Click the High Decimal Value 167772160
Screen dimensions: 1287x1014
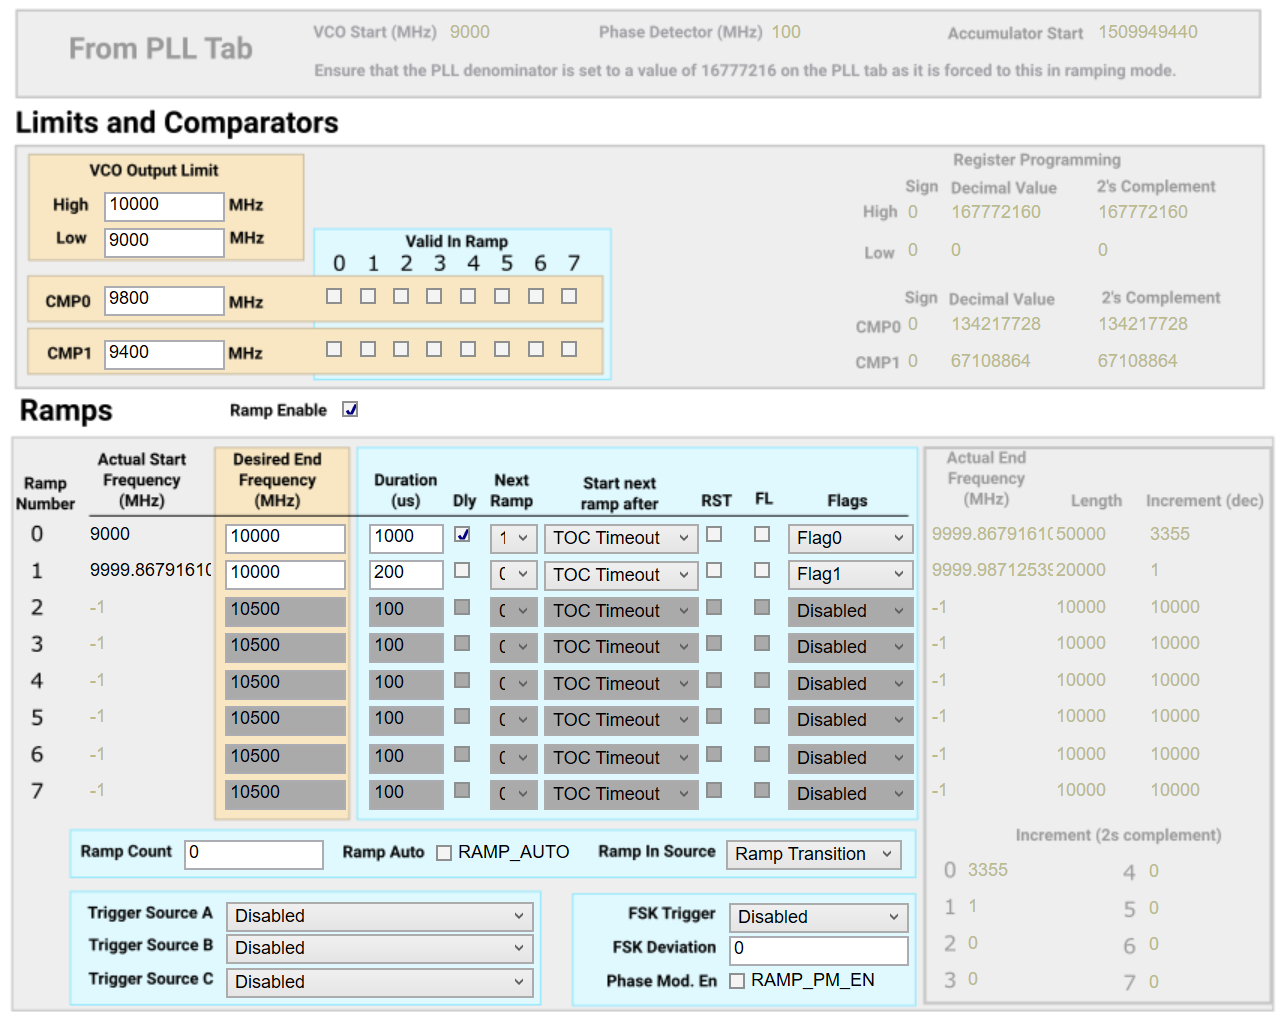click(996, 212)
